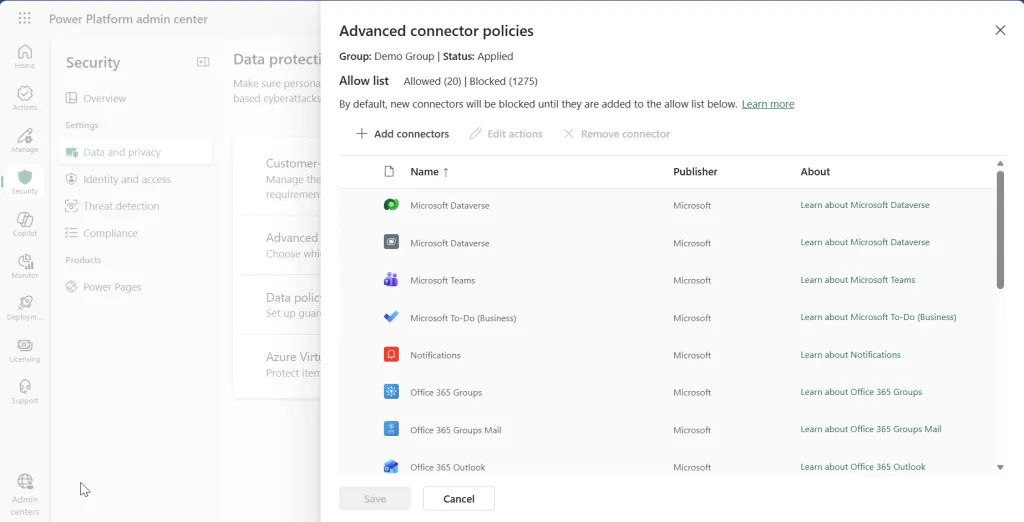Image resolution: width=1024 pixels, height=522 pixels.
Task: Open Learn about Microsoft Teams link
Action: point(857,280)
